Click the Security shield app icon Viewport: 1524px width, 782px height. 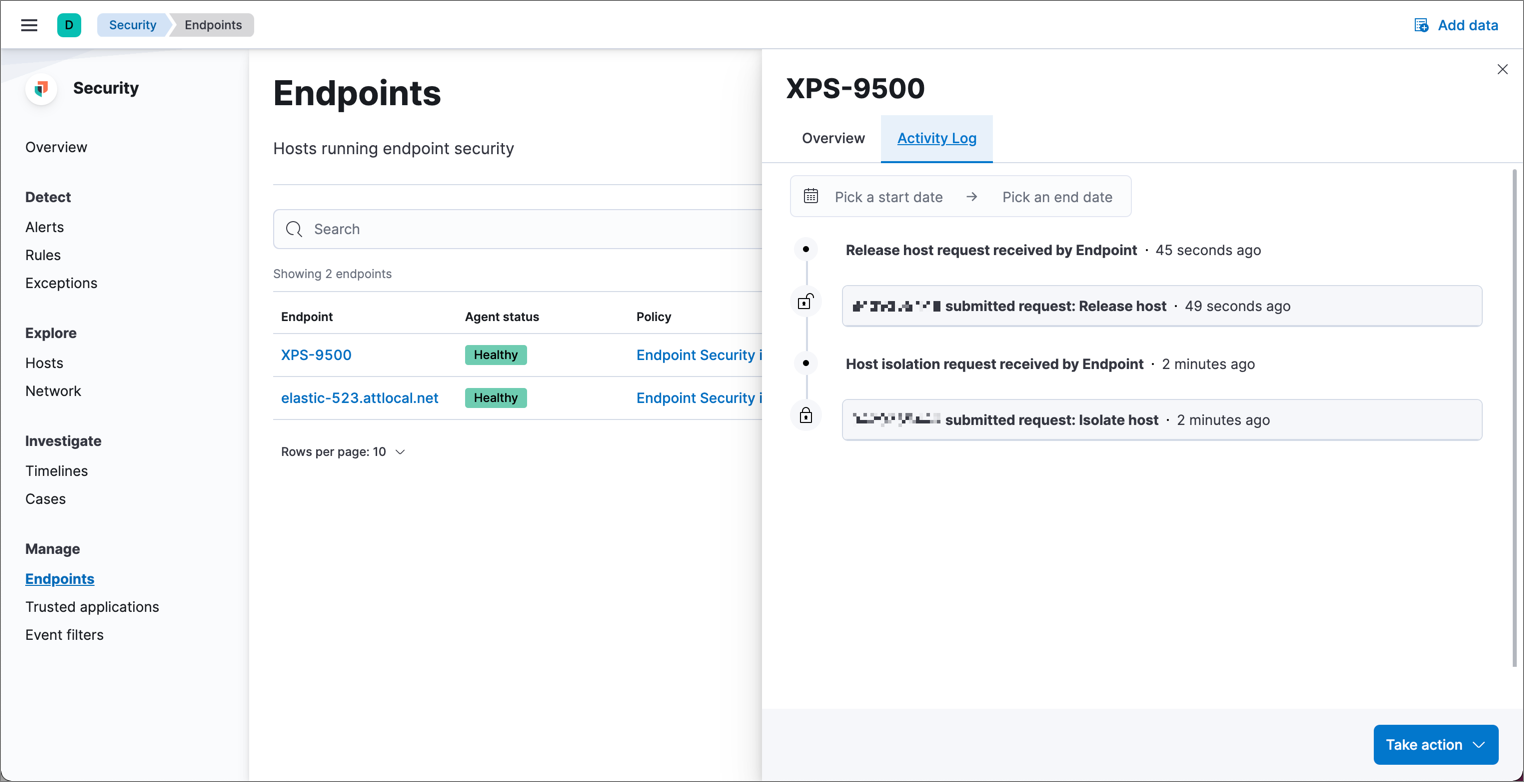point(40,88)
